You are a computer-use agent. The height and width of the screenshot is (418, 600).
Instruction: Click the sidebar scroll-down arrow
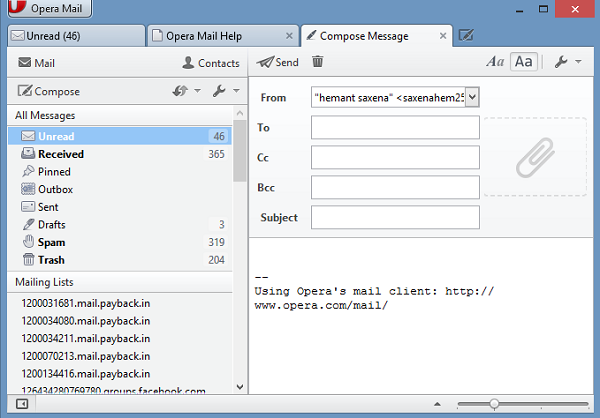(240, 387)
